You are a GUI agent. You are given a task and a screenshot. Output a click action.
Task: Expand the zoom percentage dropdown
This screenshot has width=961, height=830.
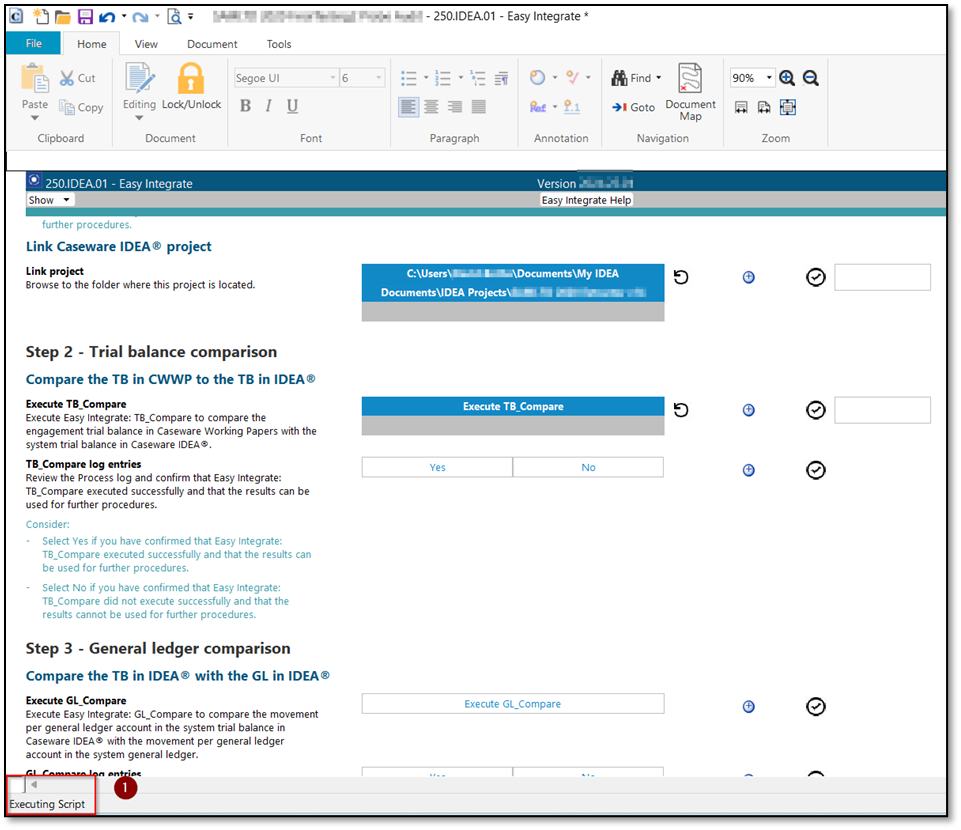769,78
